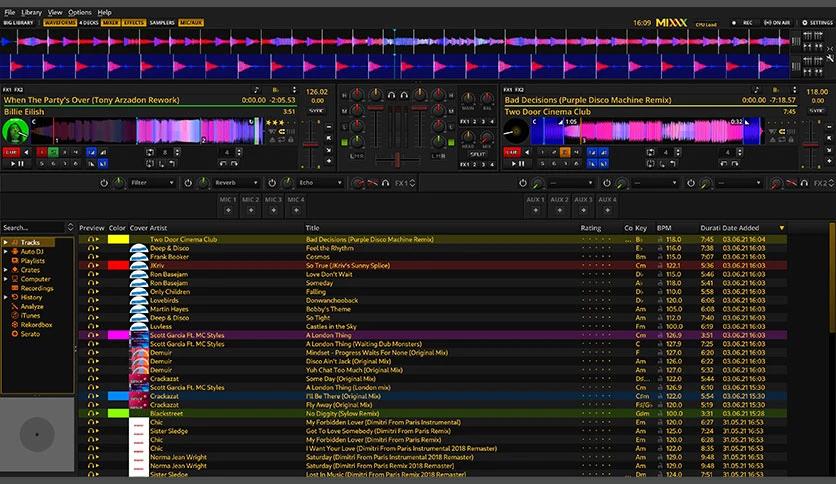Trigger the left deck green hotcue 2
Screen dimensions: 836x484
click(x=53, y=152)
